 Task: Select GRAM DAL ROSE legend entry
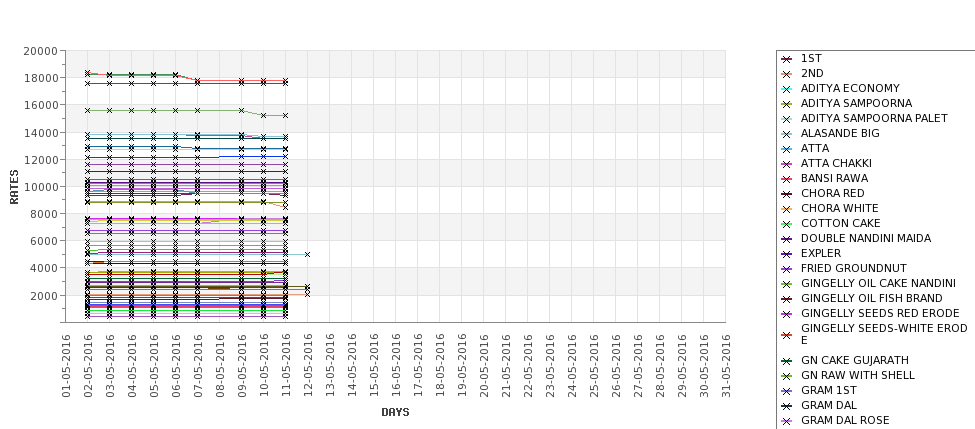(x=845, y=420)
